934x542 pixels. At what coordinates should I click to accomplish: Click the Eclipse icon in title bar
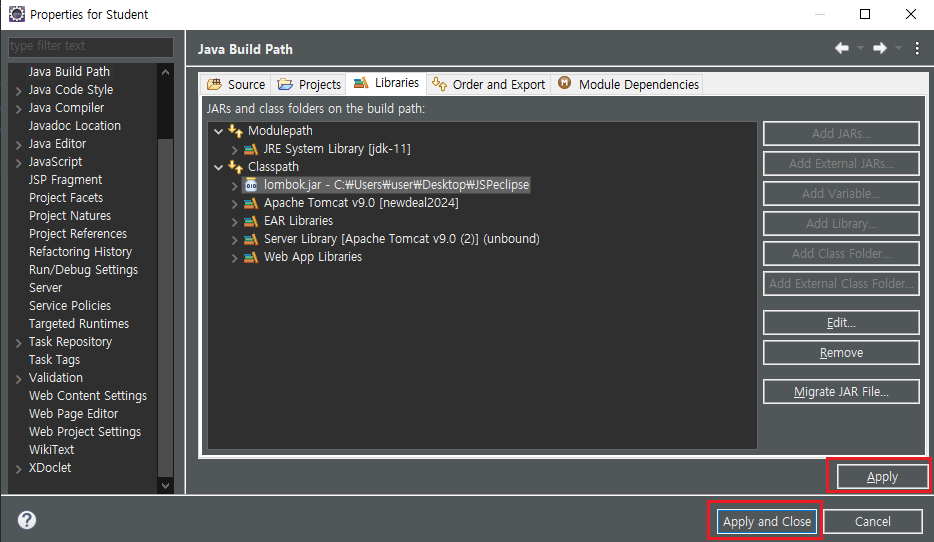17,14
